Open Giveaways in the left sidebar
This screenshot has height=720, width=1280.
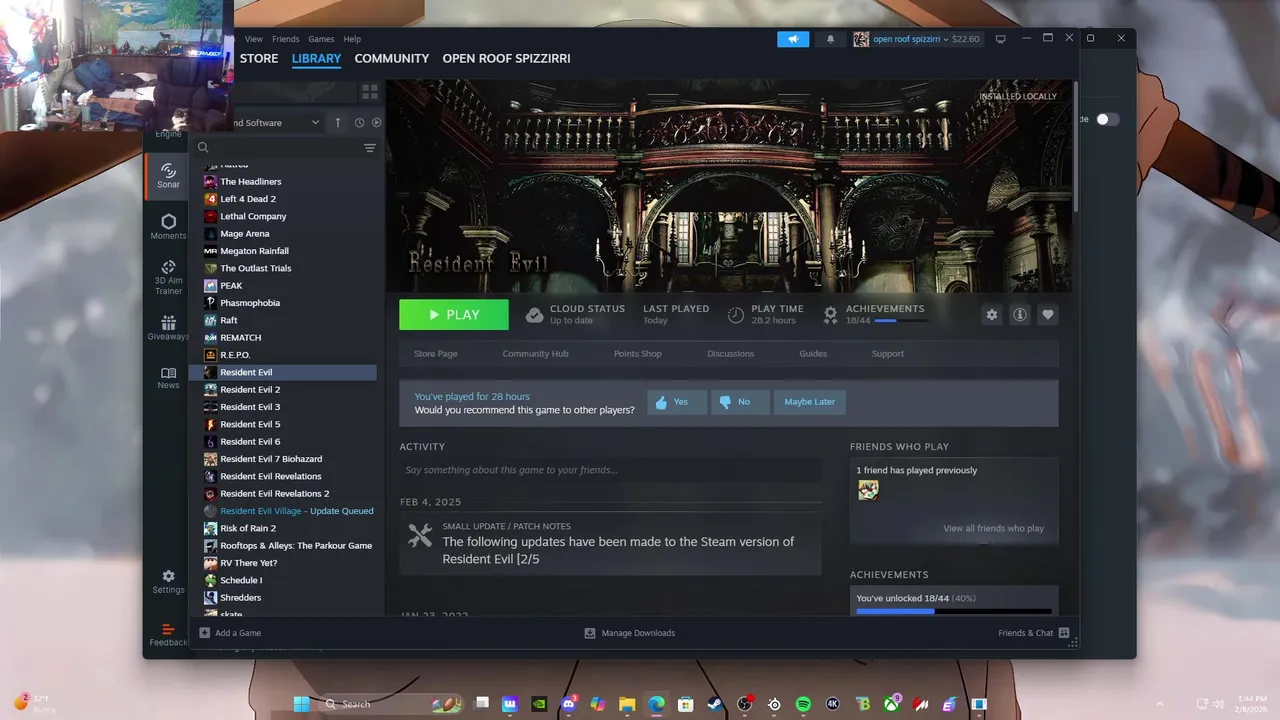click(x=168, y=328)
